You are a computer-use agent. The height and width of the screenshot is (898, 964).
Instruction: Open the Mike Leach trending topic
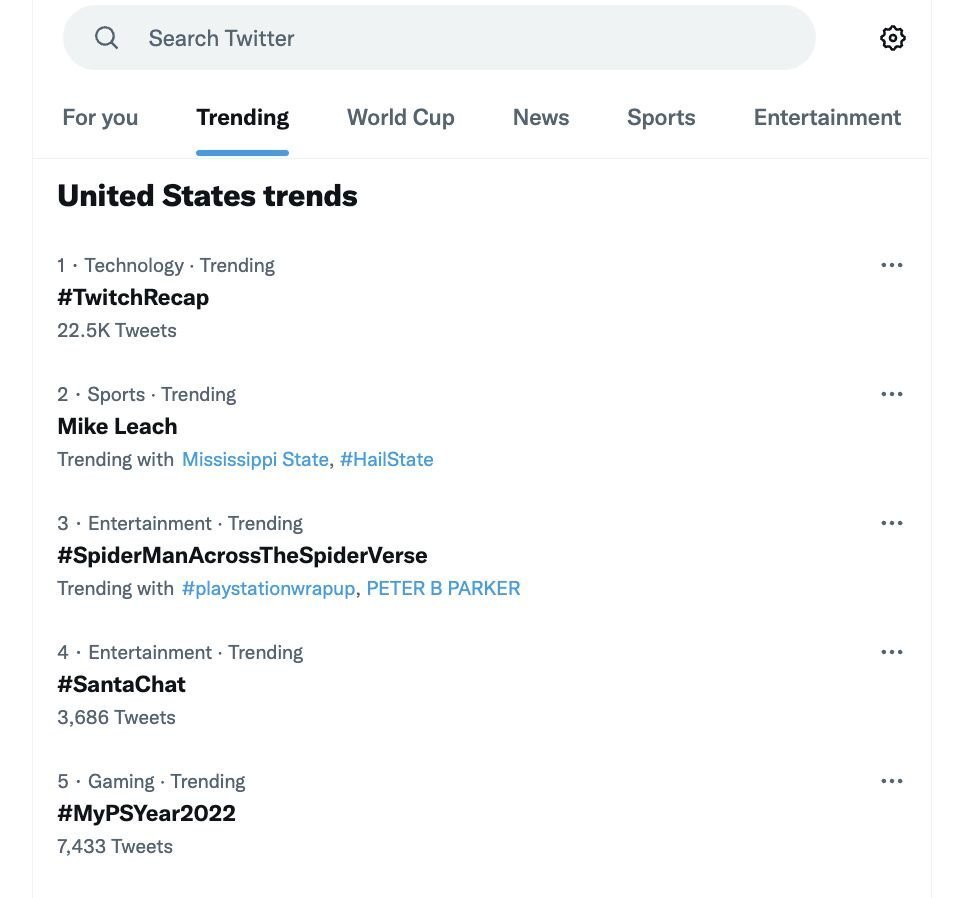click(x=117, y=427)
